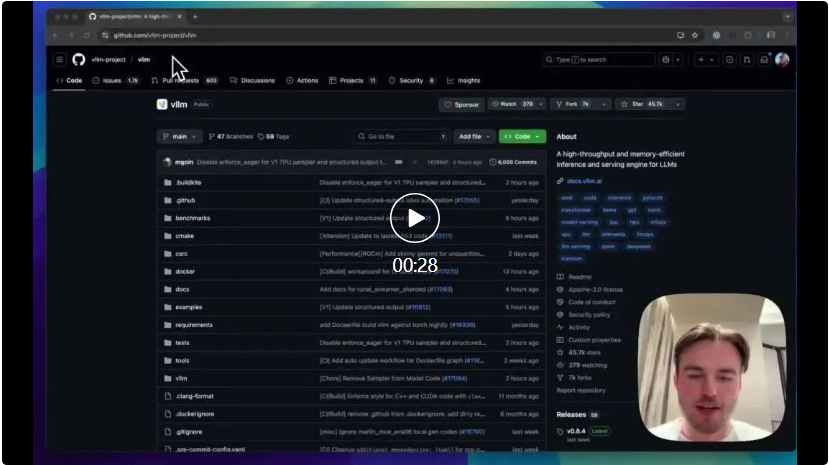This screenshot has height=465, width=829.
Task: Star the vllm repository
Action: coord(643,104)
